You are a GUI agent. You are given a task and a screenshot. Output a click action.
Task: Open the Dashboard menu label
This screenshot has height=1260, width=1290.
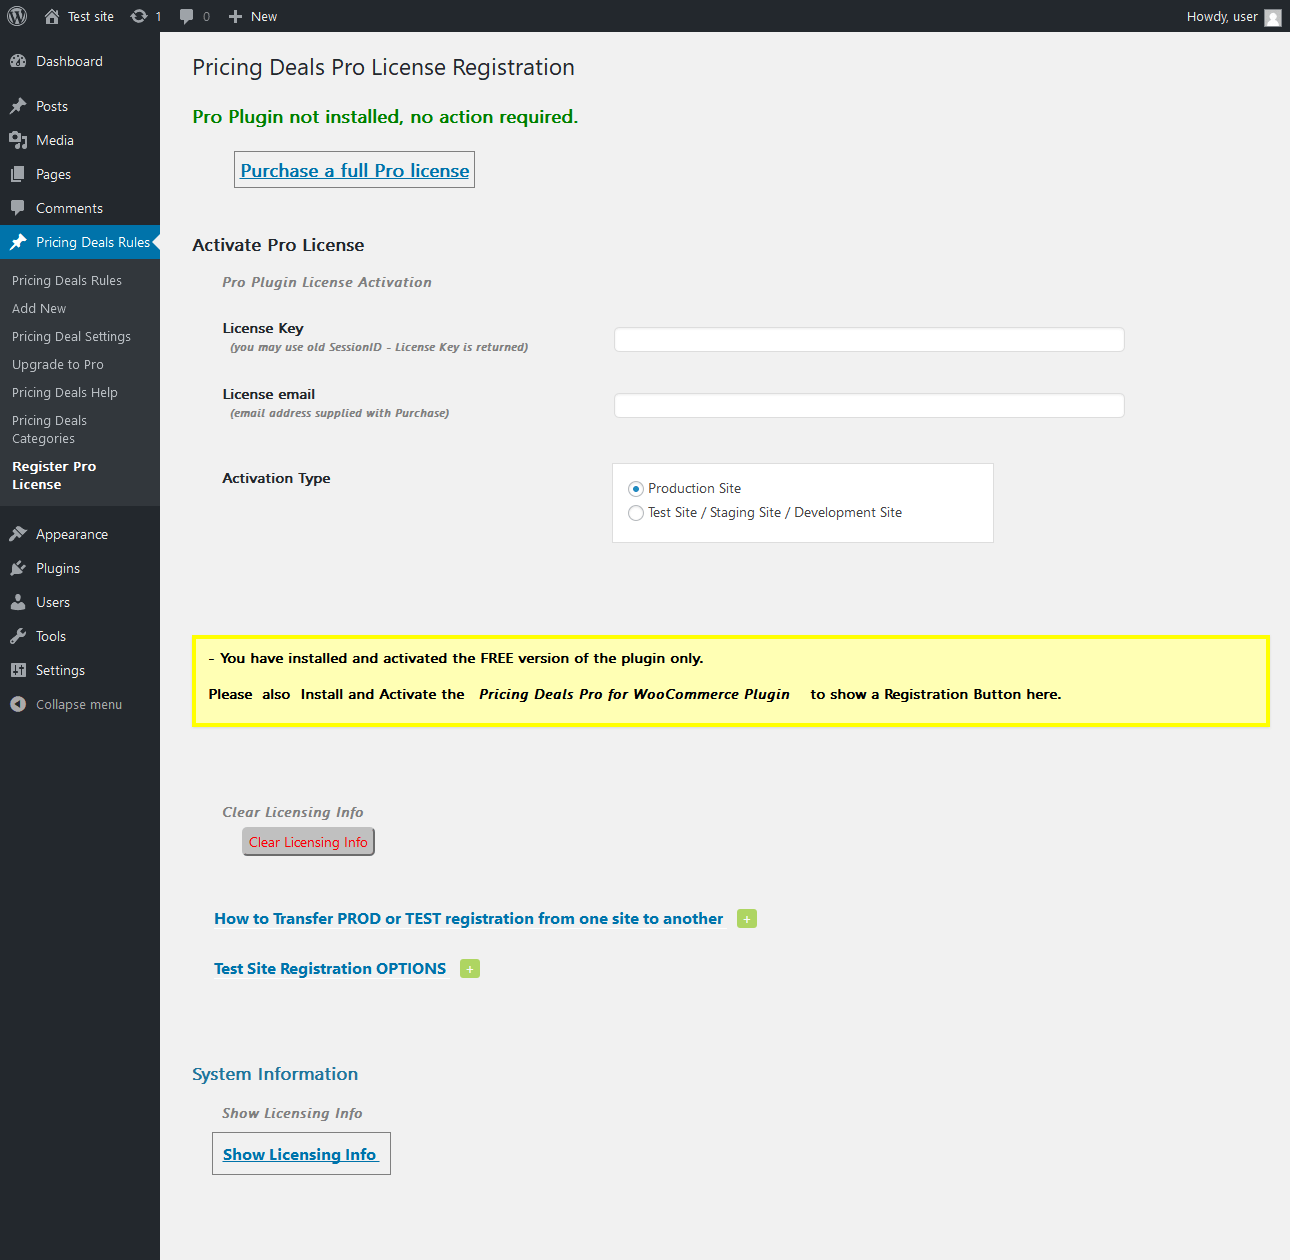pos(69,61)
